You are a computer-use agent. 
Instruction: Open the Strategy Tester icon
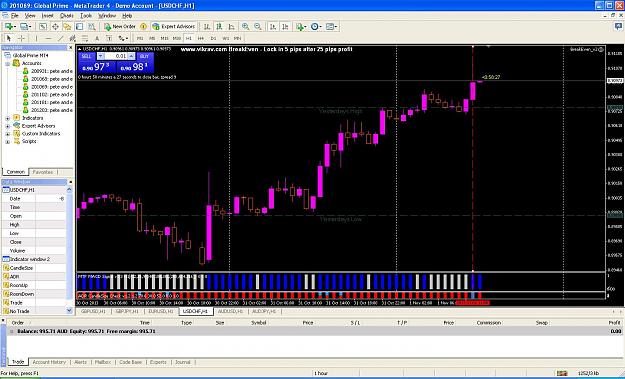pos(92,26)
